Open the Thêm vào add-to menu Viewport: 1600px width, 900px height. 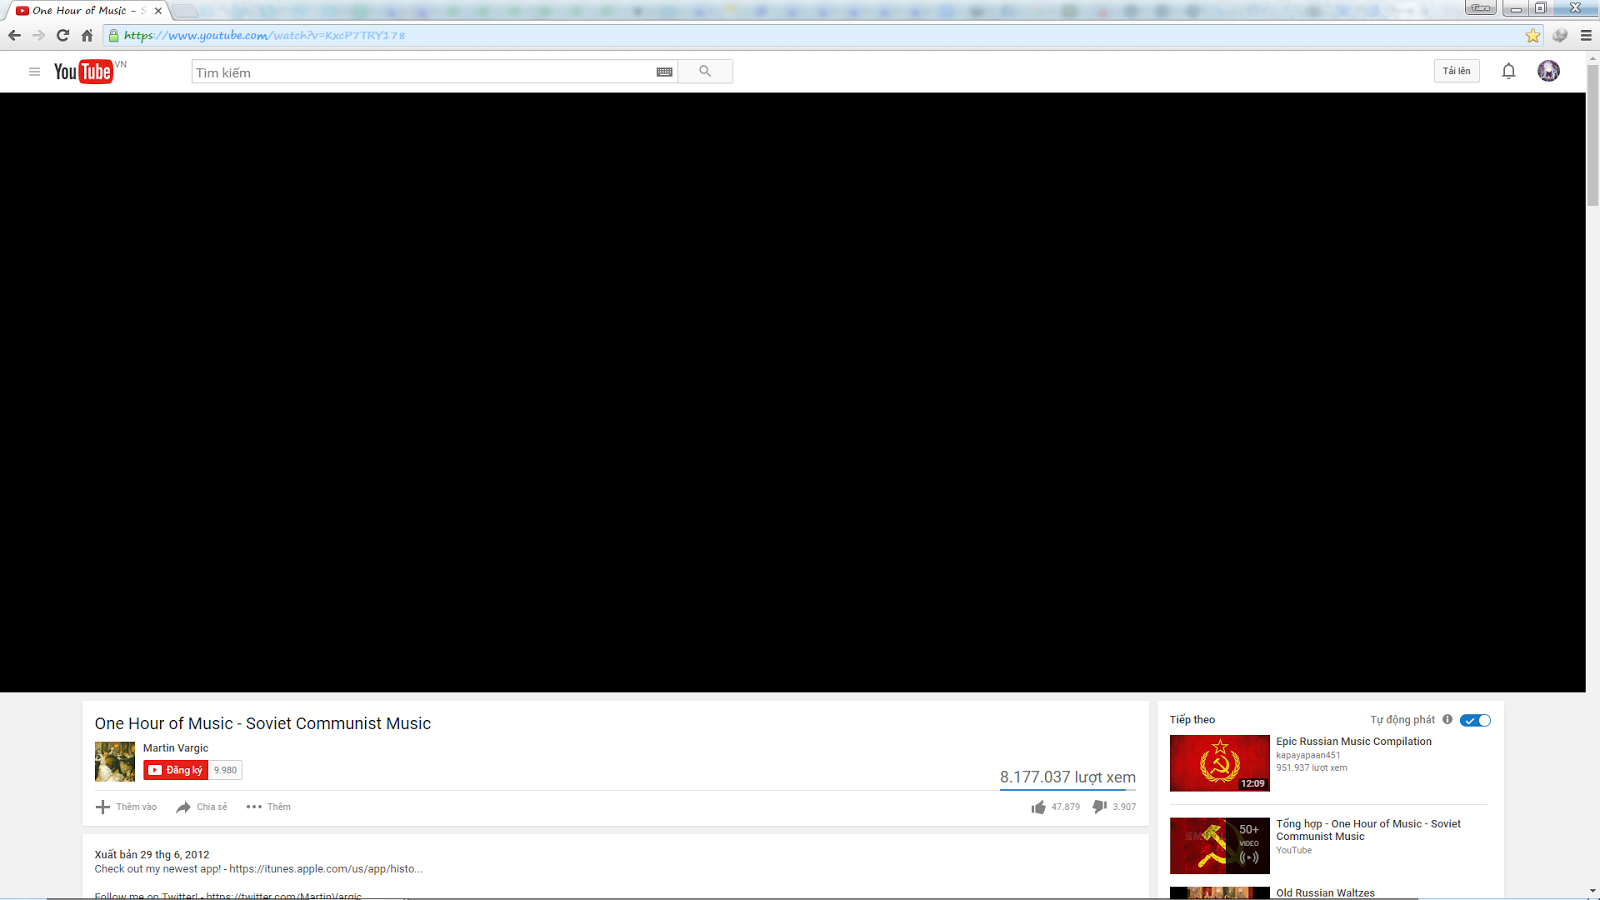(x=126, y=807)
